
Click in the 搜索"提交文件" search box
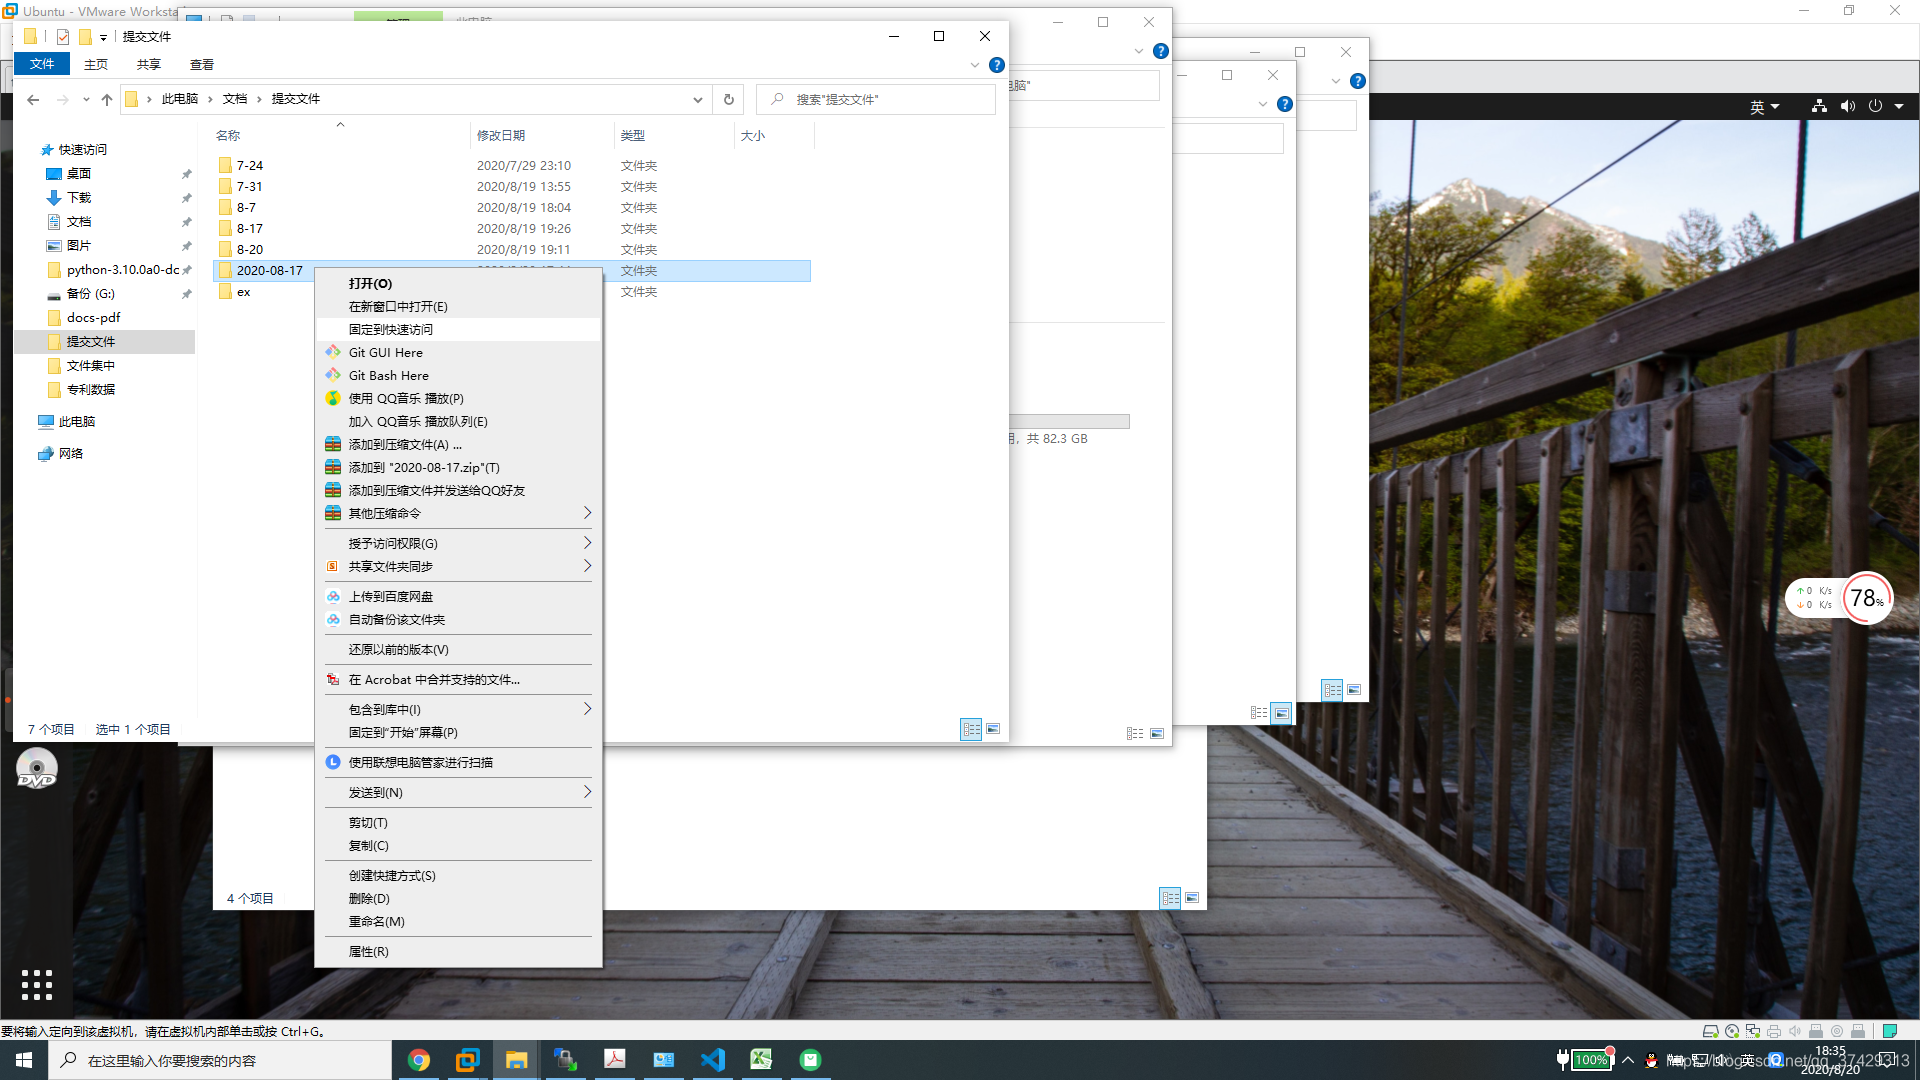point(875,99)
